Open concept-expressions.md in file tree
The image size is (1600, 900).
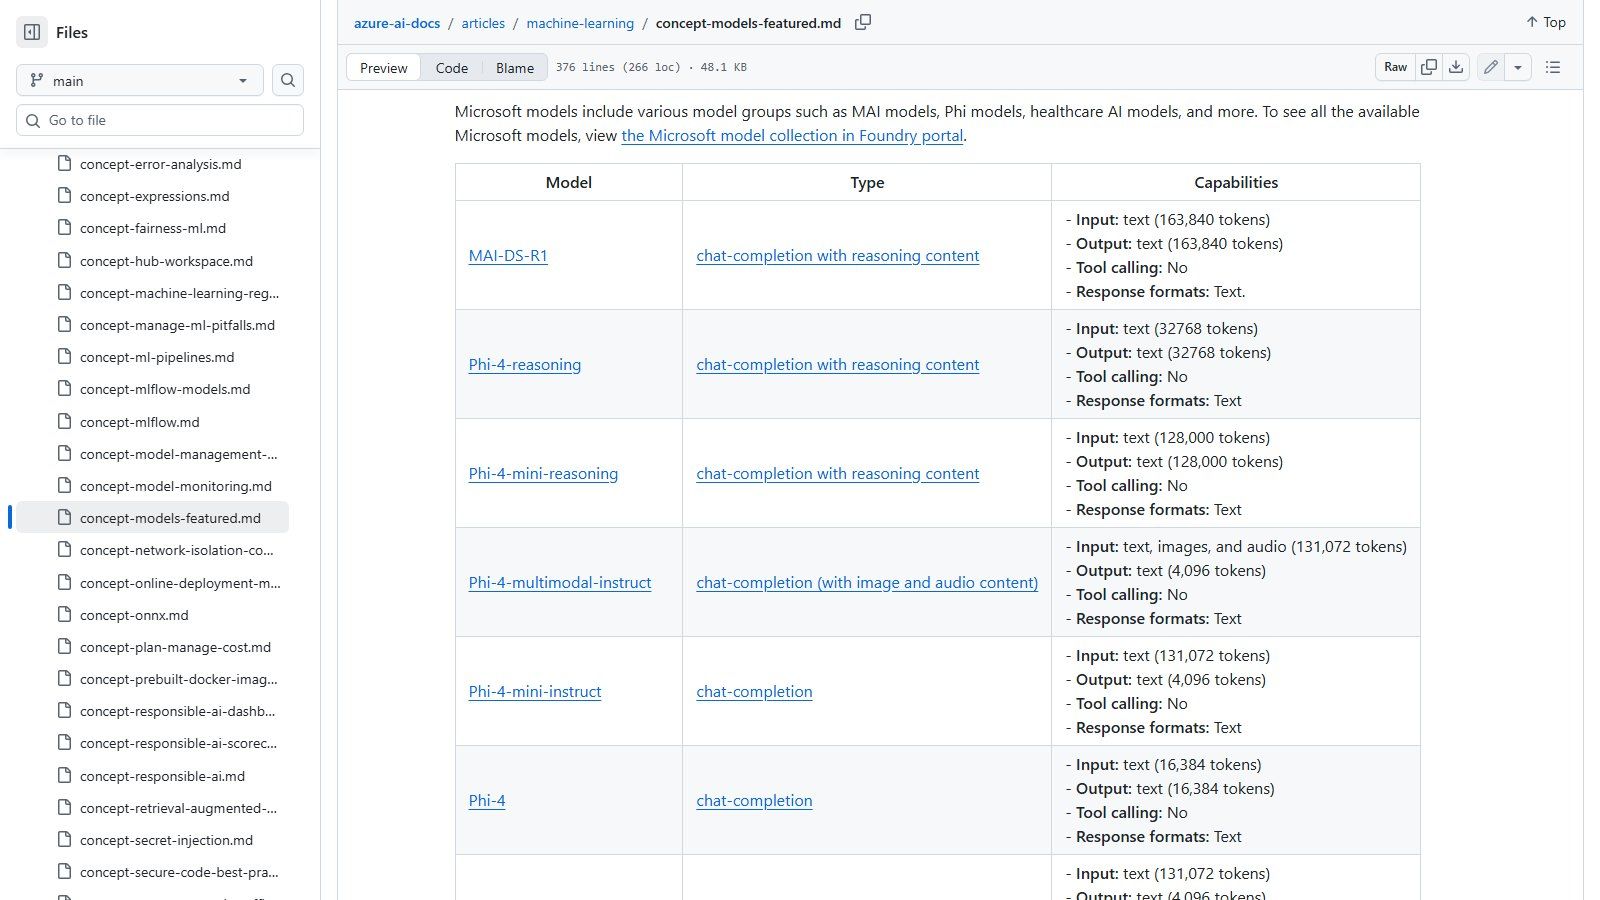pos(154,196)
